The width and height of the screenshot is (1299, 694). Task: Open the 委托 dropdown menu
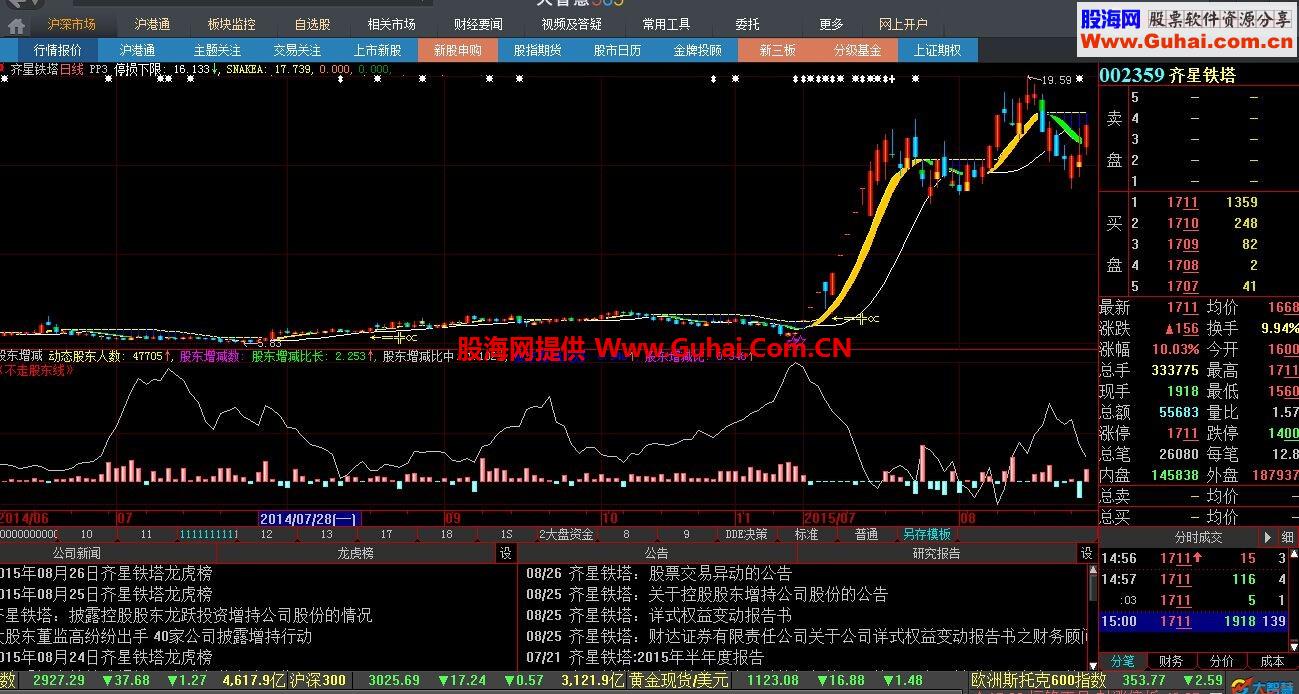tap(747, 24)
